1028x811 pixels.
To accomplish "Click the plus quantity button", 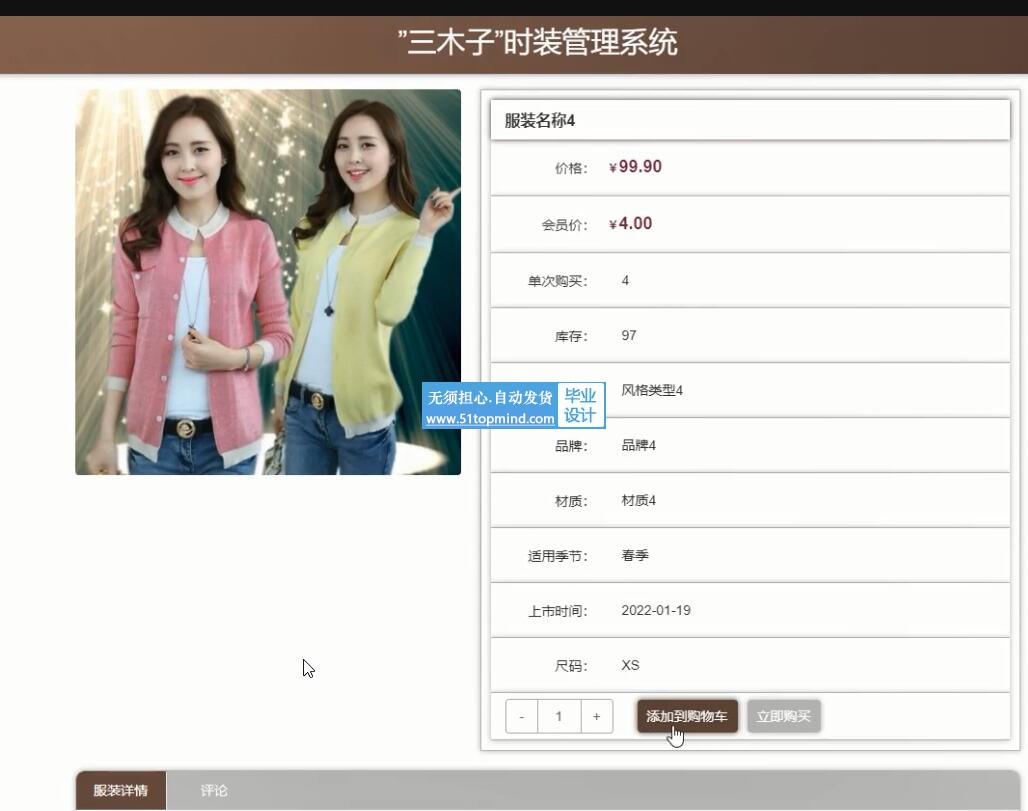I will [597, 716].
